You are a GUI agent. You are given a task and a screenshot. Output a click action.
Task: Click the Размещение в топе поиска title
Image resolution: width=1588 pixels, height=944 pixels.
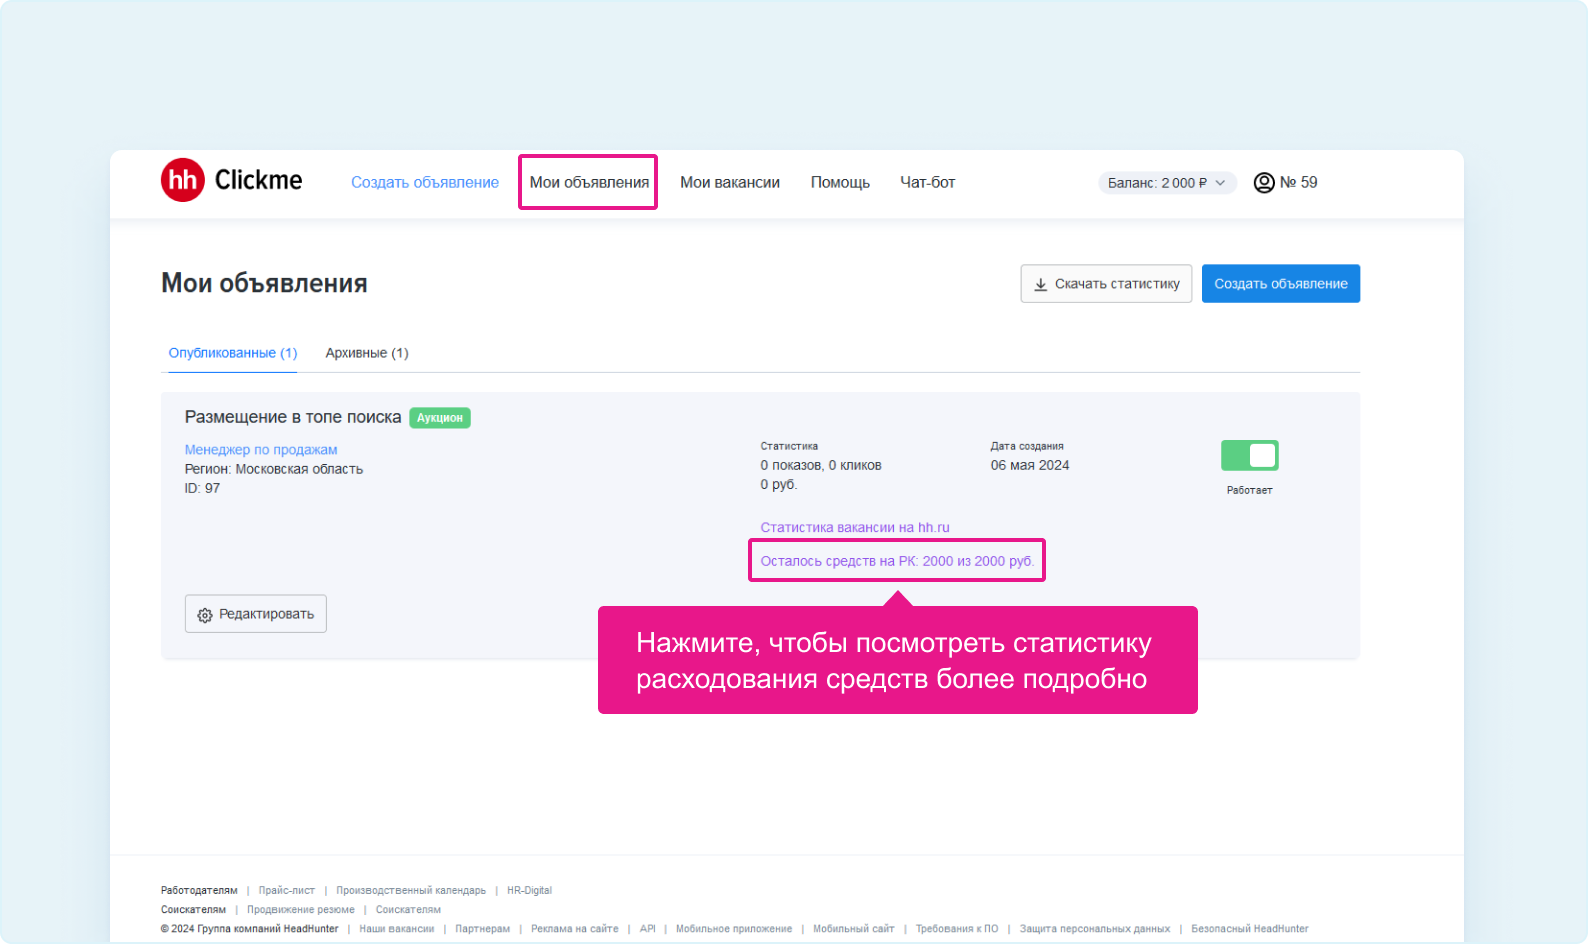point(293,417)
